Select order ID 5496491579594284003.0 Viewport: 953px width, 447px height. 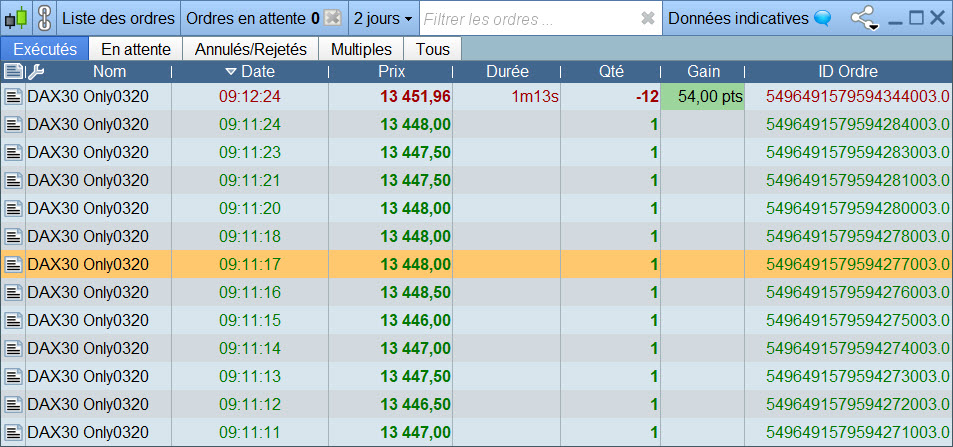tap(858, 125)
